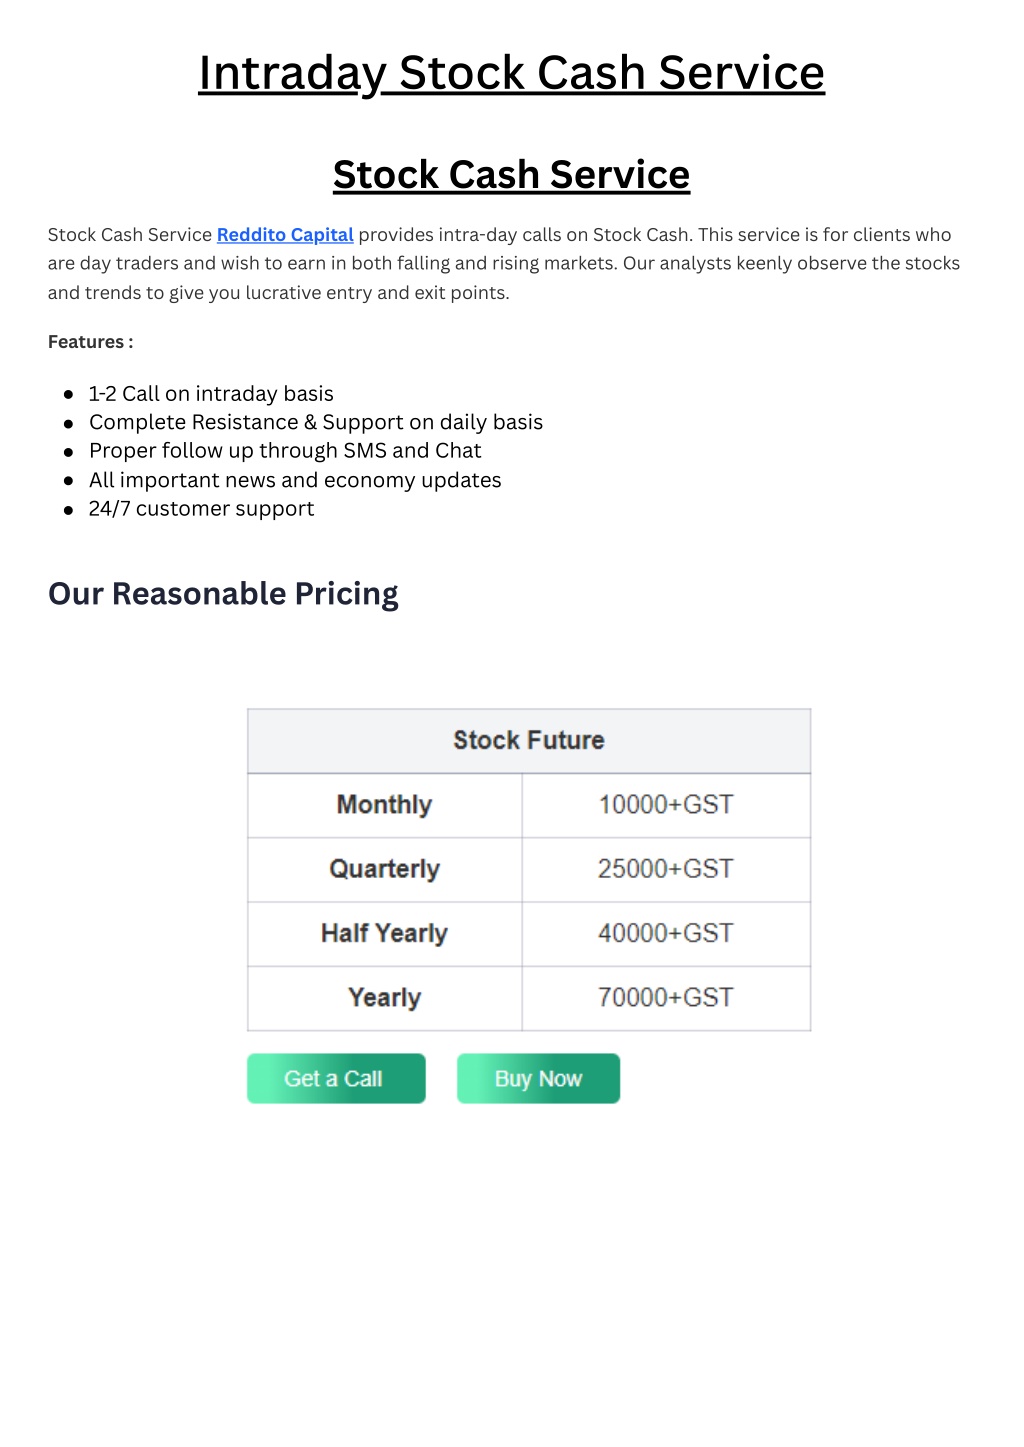Viewport: 1024px width, 1447px height.
Task: Select the Stock Future table header
Action: (x=529, y=741)
